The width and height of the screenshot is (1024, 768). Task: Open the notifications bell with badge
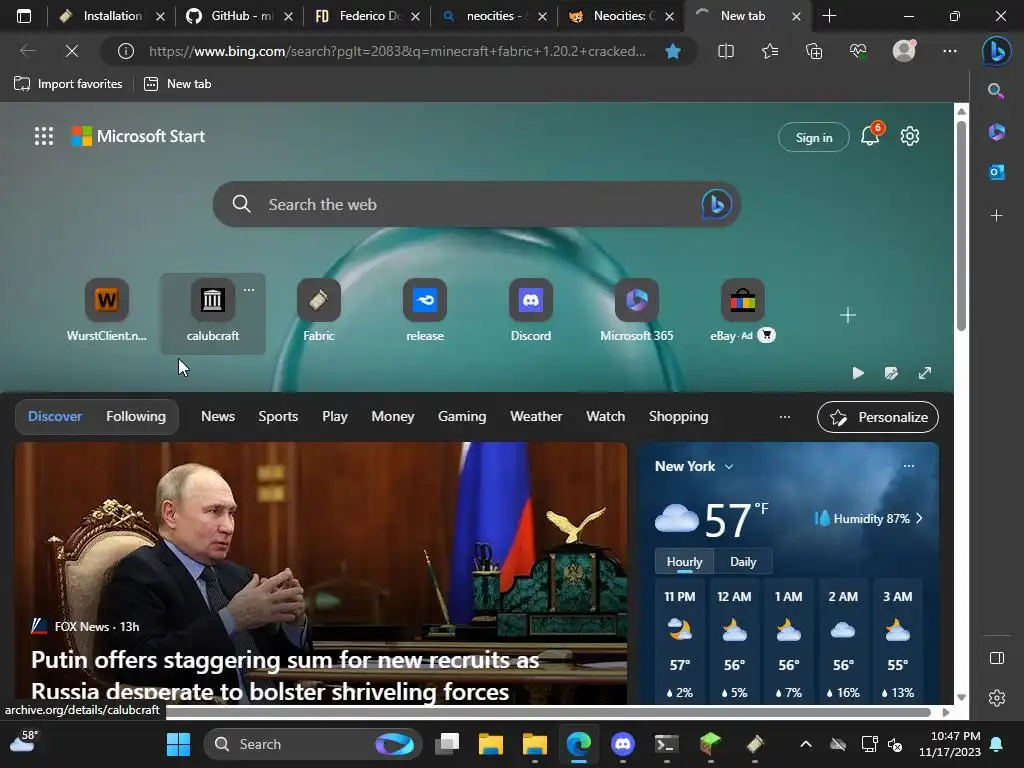click(x=871, y=135)
